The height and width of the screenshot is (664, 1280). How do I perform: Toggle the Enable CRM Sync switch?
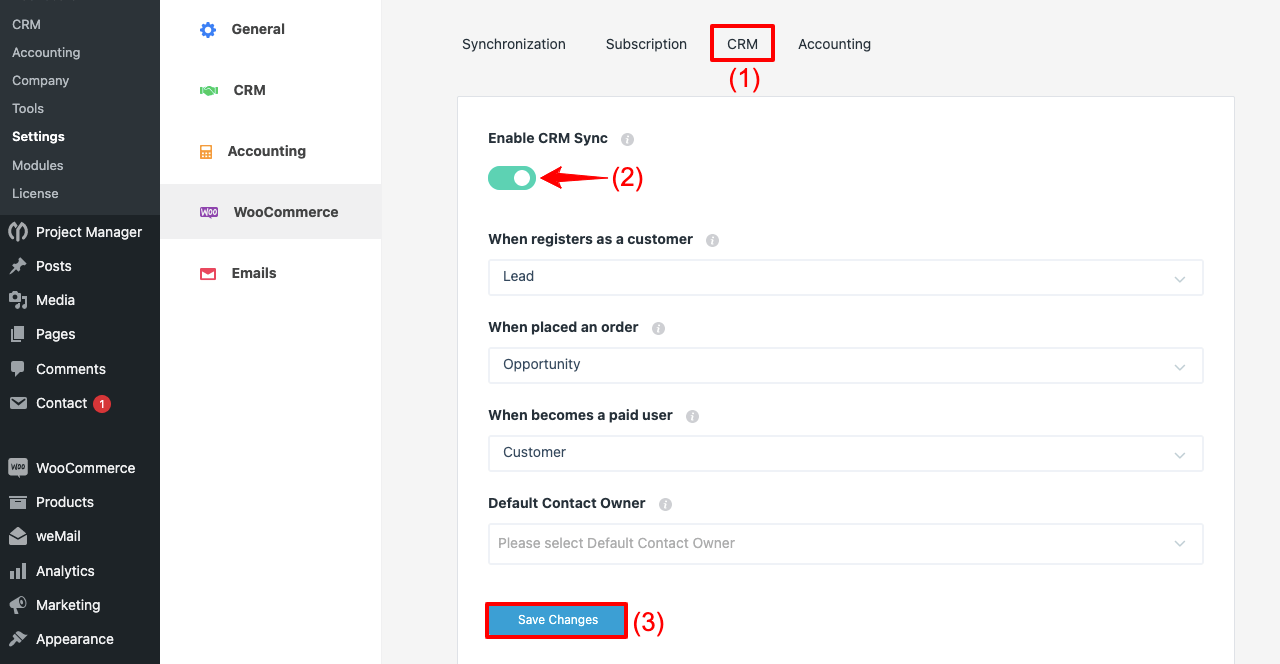coord(512,178)
